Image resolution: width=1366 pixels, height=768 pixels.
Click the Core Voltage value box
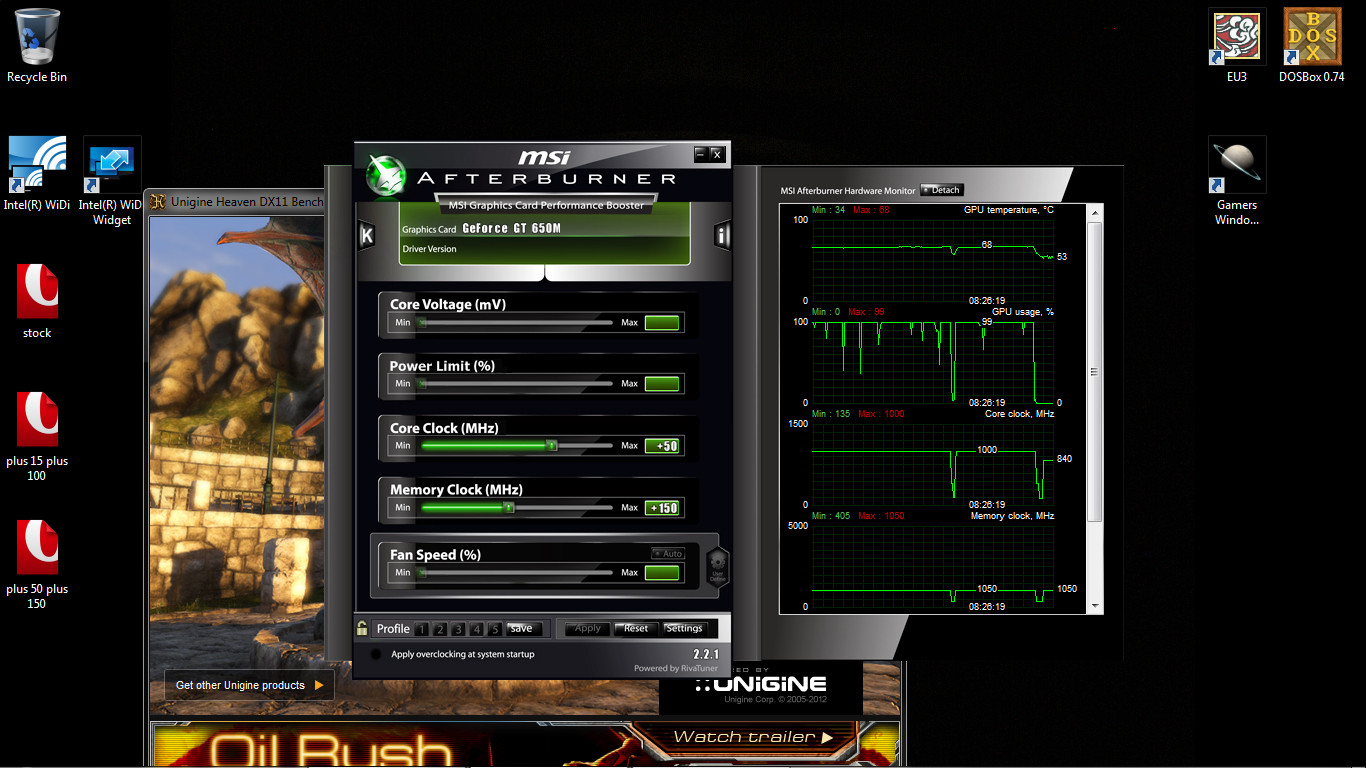pyautogui.click(x=662, y=323)
